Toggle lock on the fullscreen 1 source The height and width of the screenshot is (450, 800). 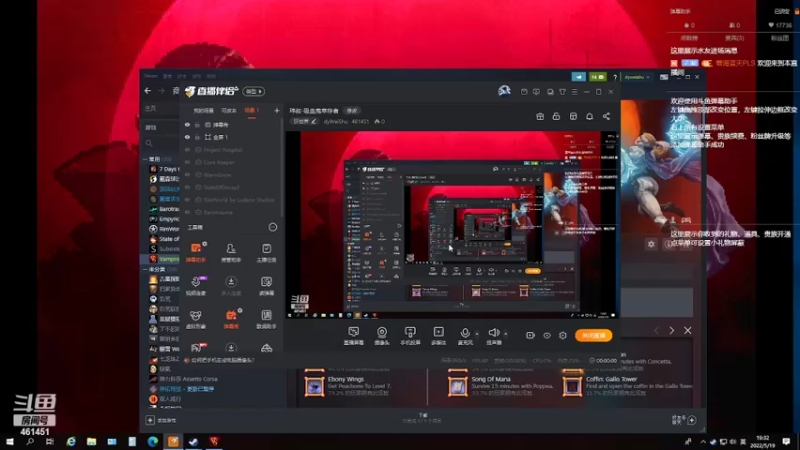[x=197, y=137]
